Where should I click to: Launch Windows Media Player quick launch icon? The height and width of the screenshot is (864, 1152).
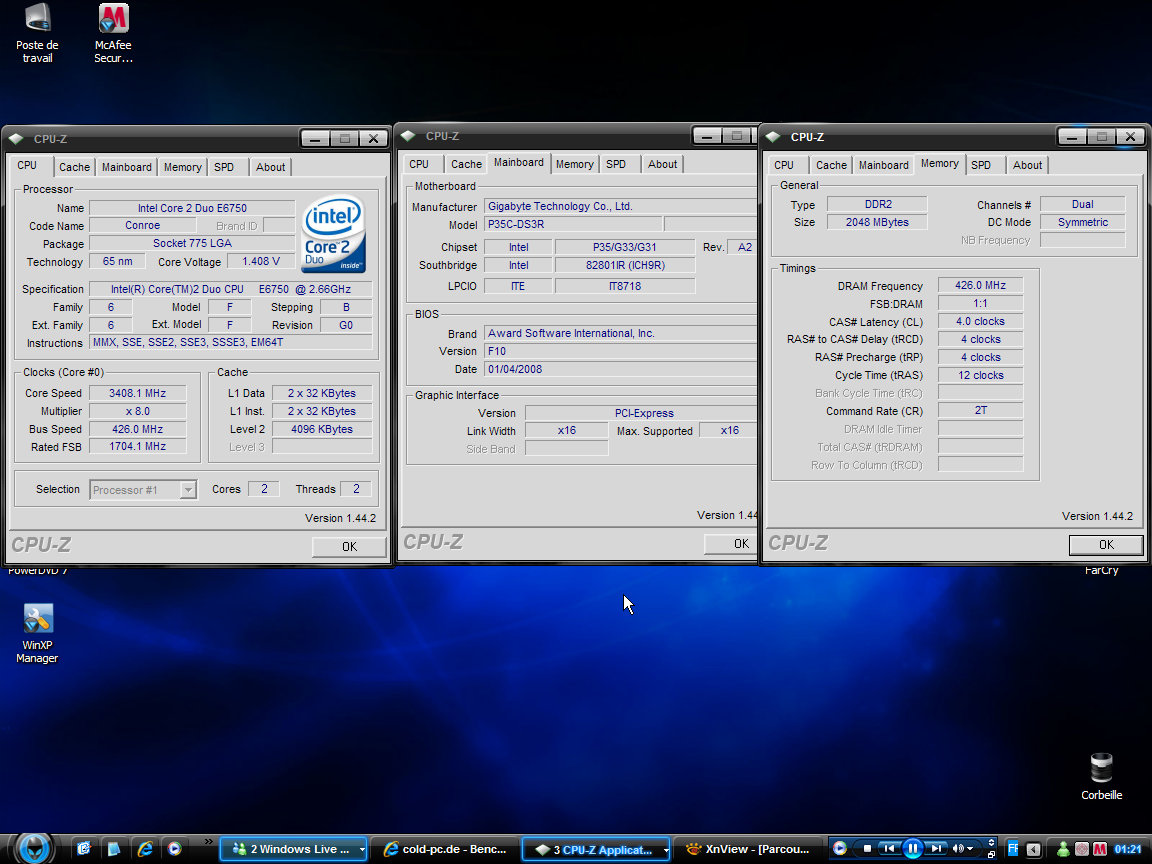(174, 849)
